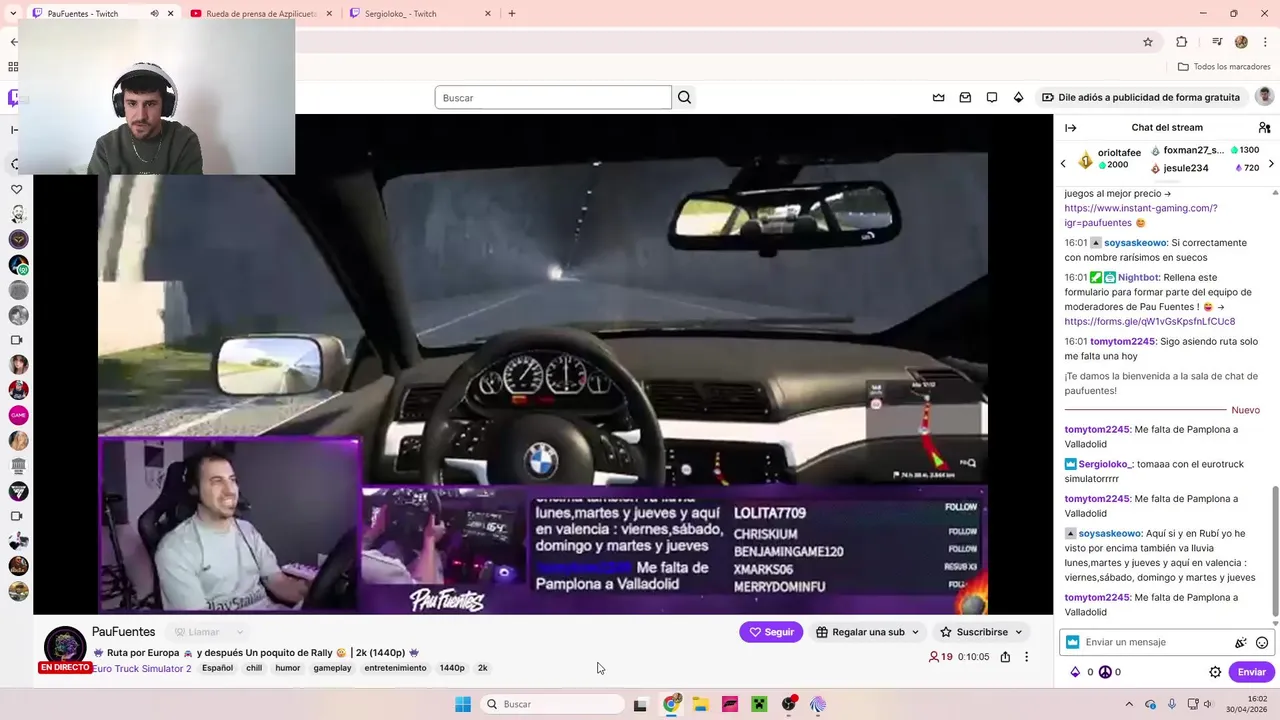
Task: Click the gameplay stream tag
Action: pos(332,668)
